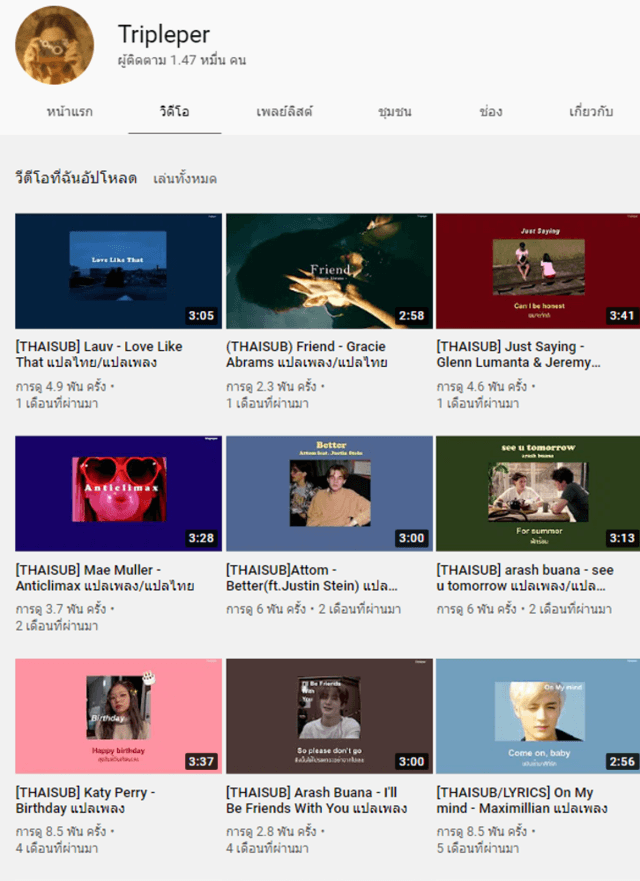Open the see u tomorrow thumbnail

point(538,493)
